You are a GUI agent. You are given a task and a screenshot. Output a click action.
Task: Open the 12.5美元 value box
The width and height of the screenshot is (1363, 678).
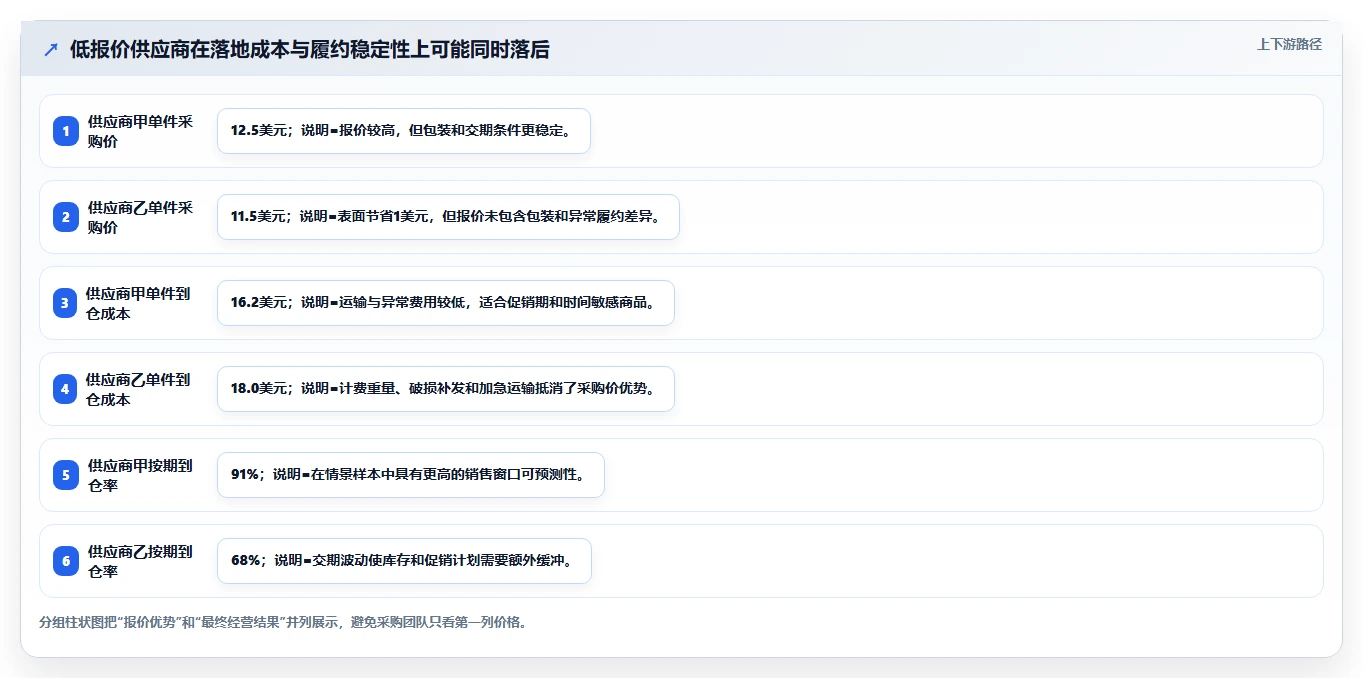click(404, 131)
